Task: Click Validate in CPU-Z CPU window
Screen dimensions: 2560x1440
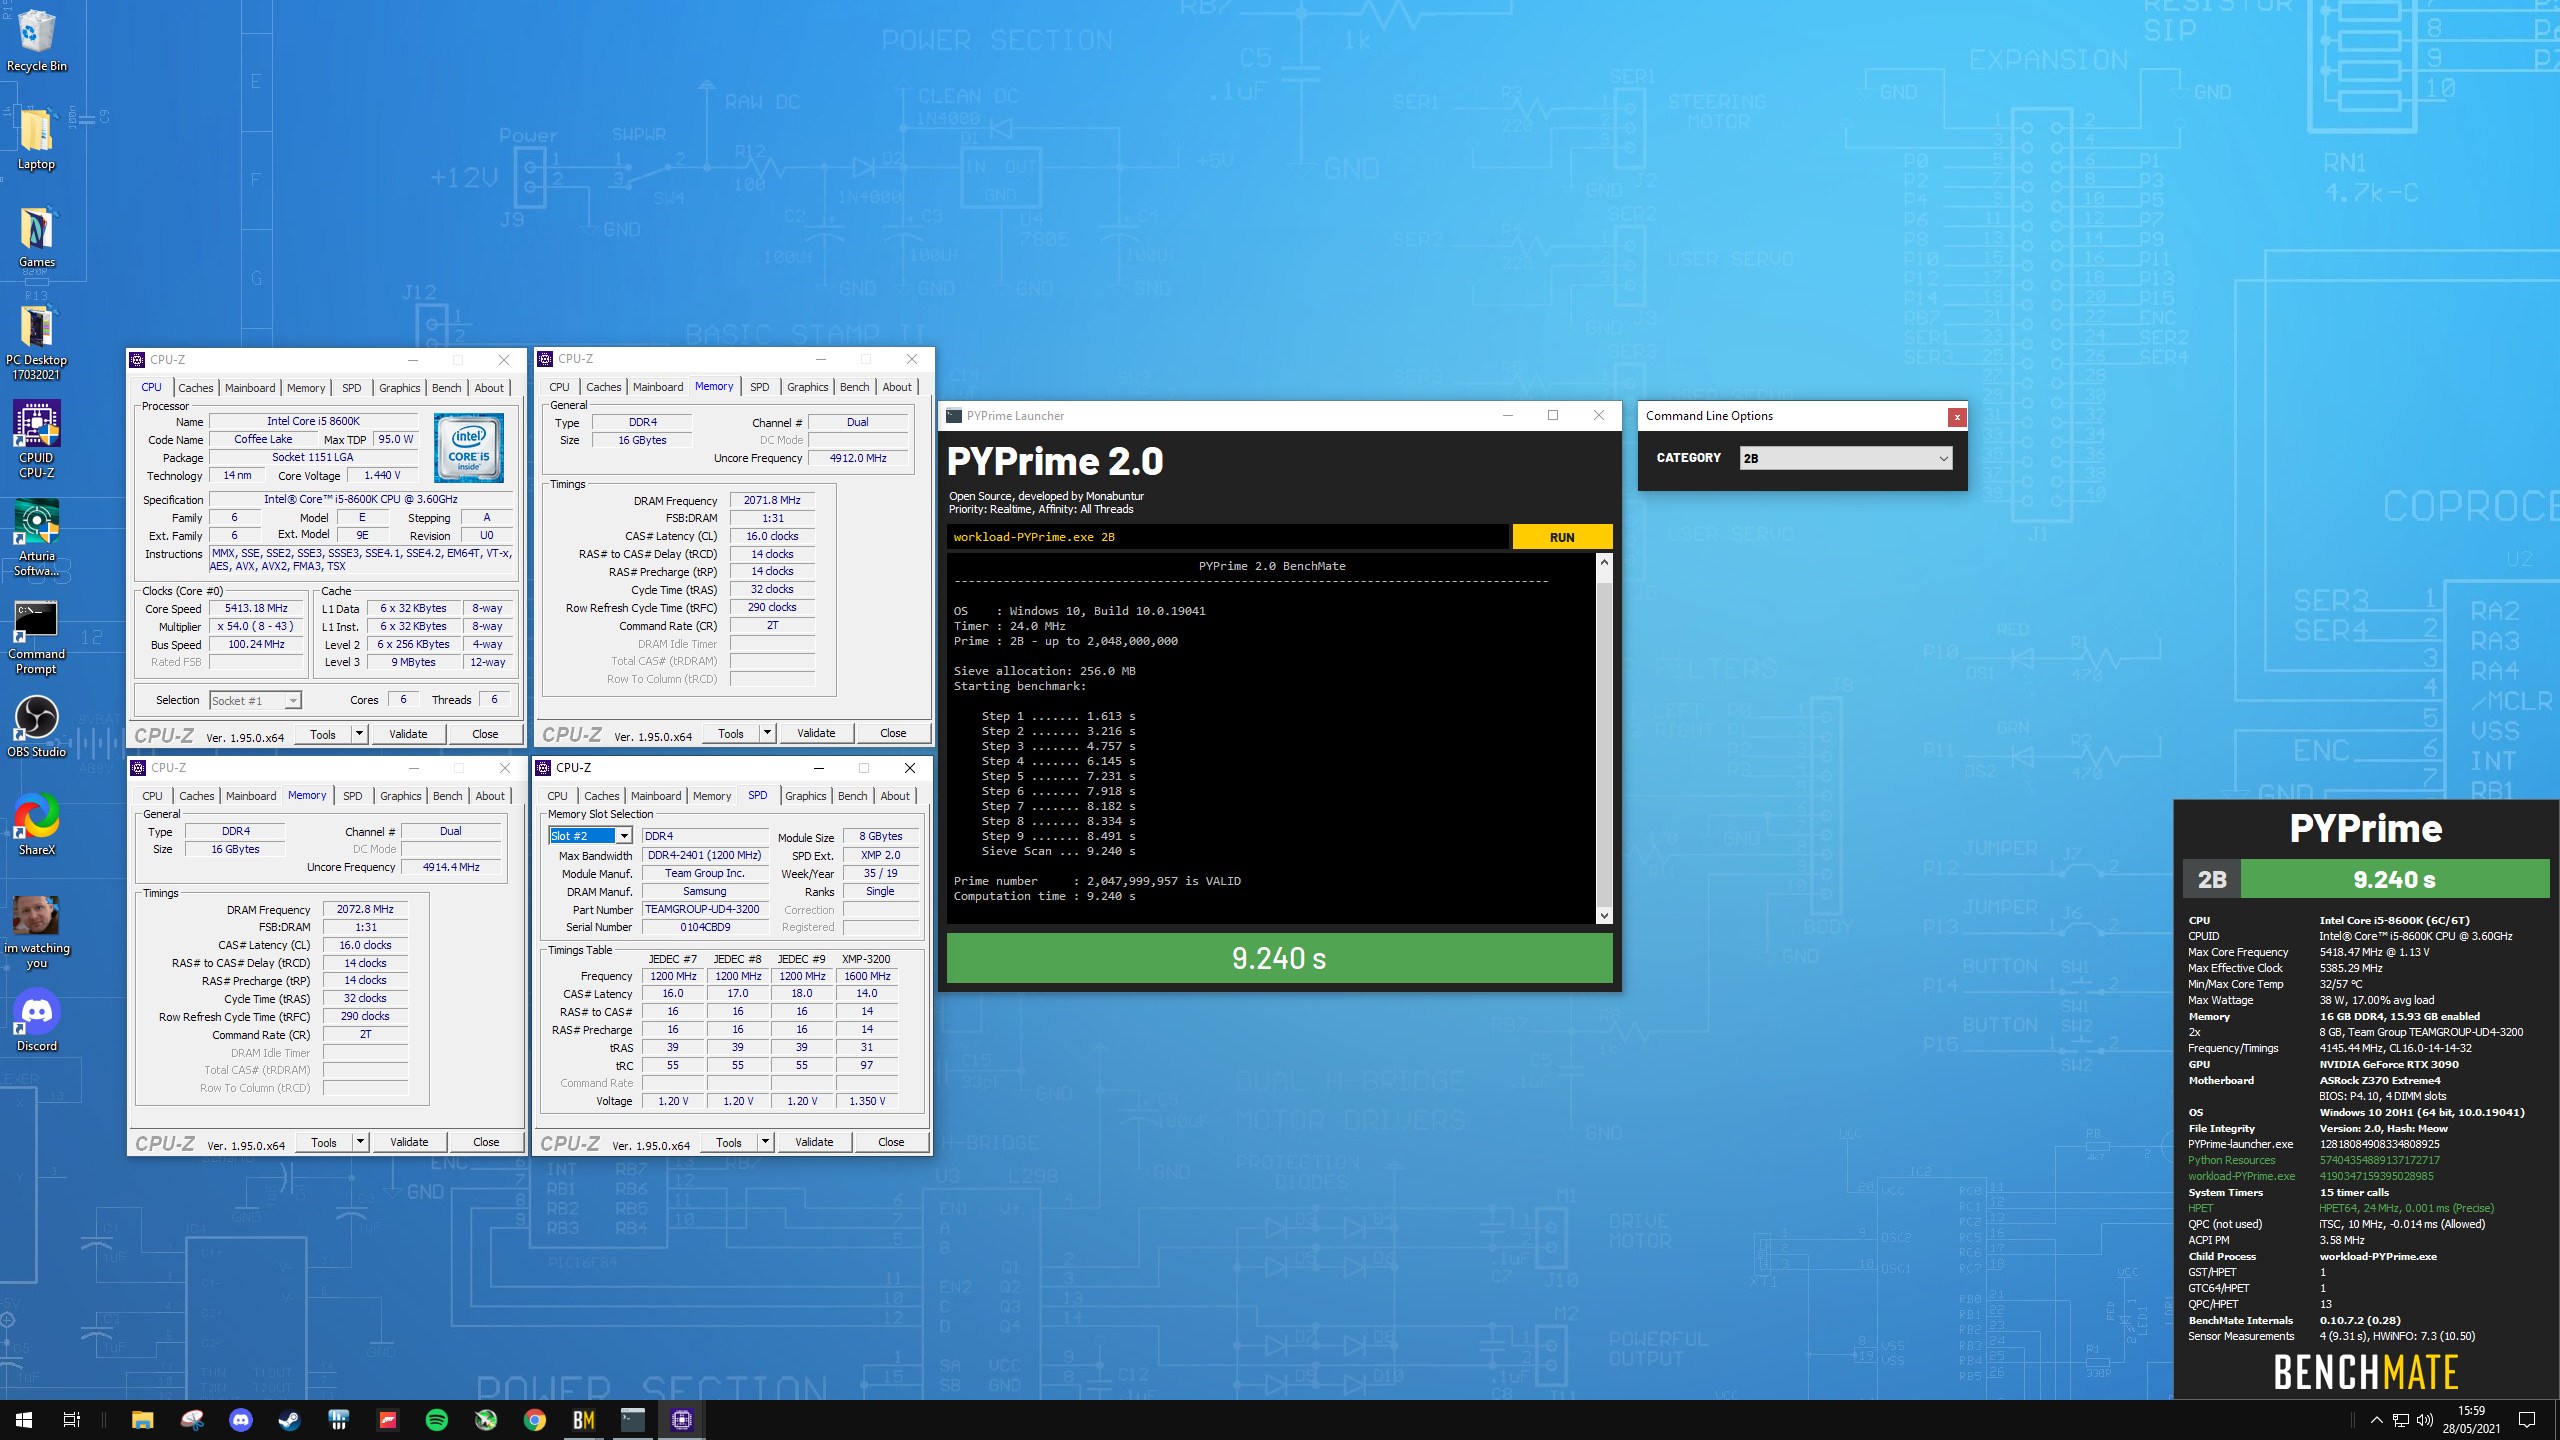Action: point(408,734)
